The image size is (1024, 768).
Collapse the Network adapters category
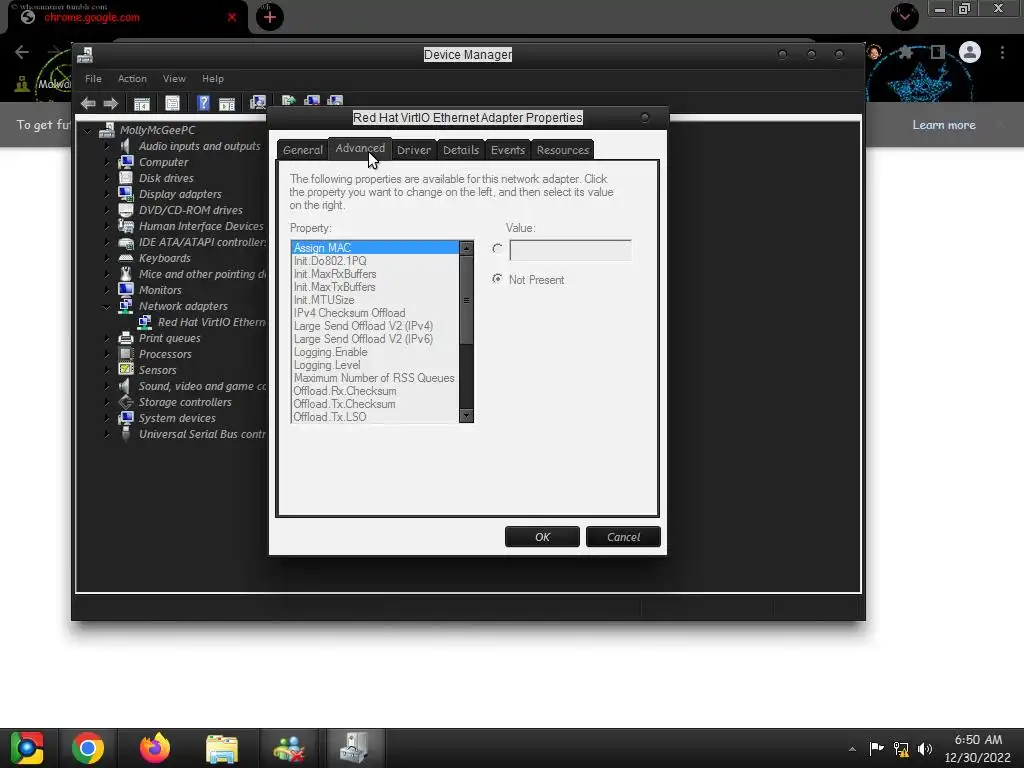pyautogui.click(x=107, y=306)
